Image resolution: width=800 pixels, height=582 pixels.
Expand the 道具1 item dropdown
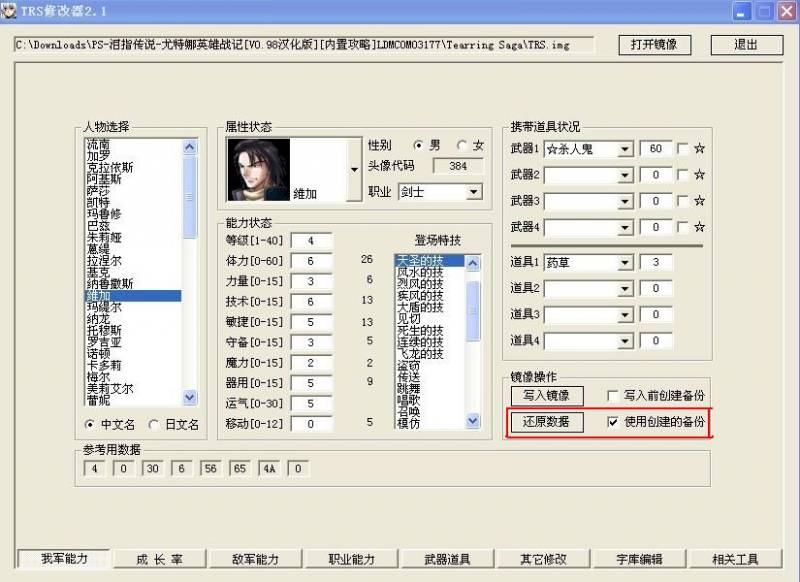[x=625, y=263]
